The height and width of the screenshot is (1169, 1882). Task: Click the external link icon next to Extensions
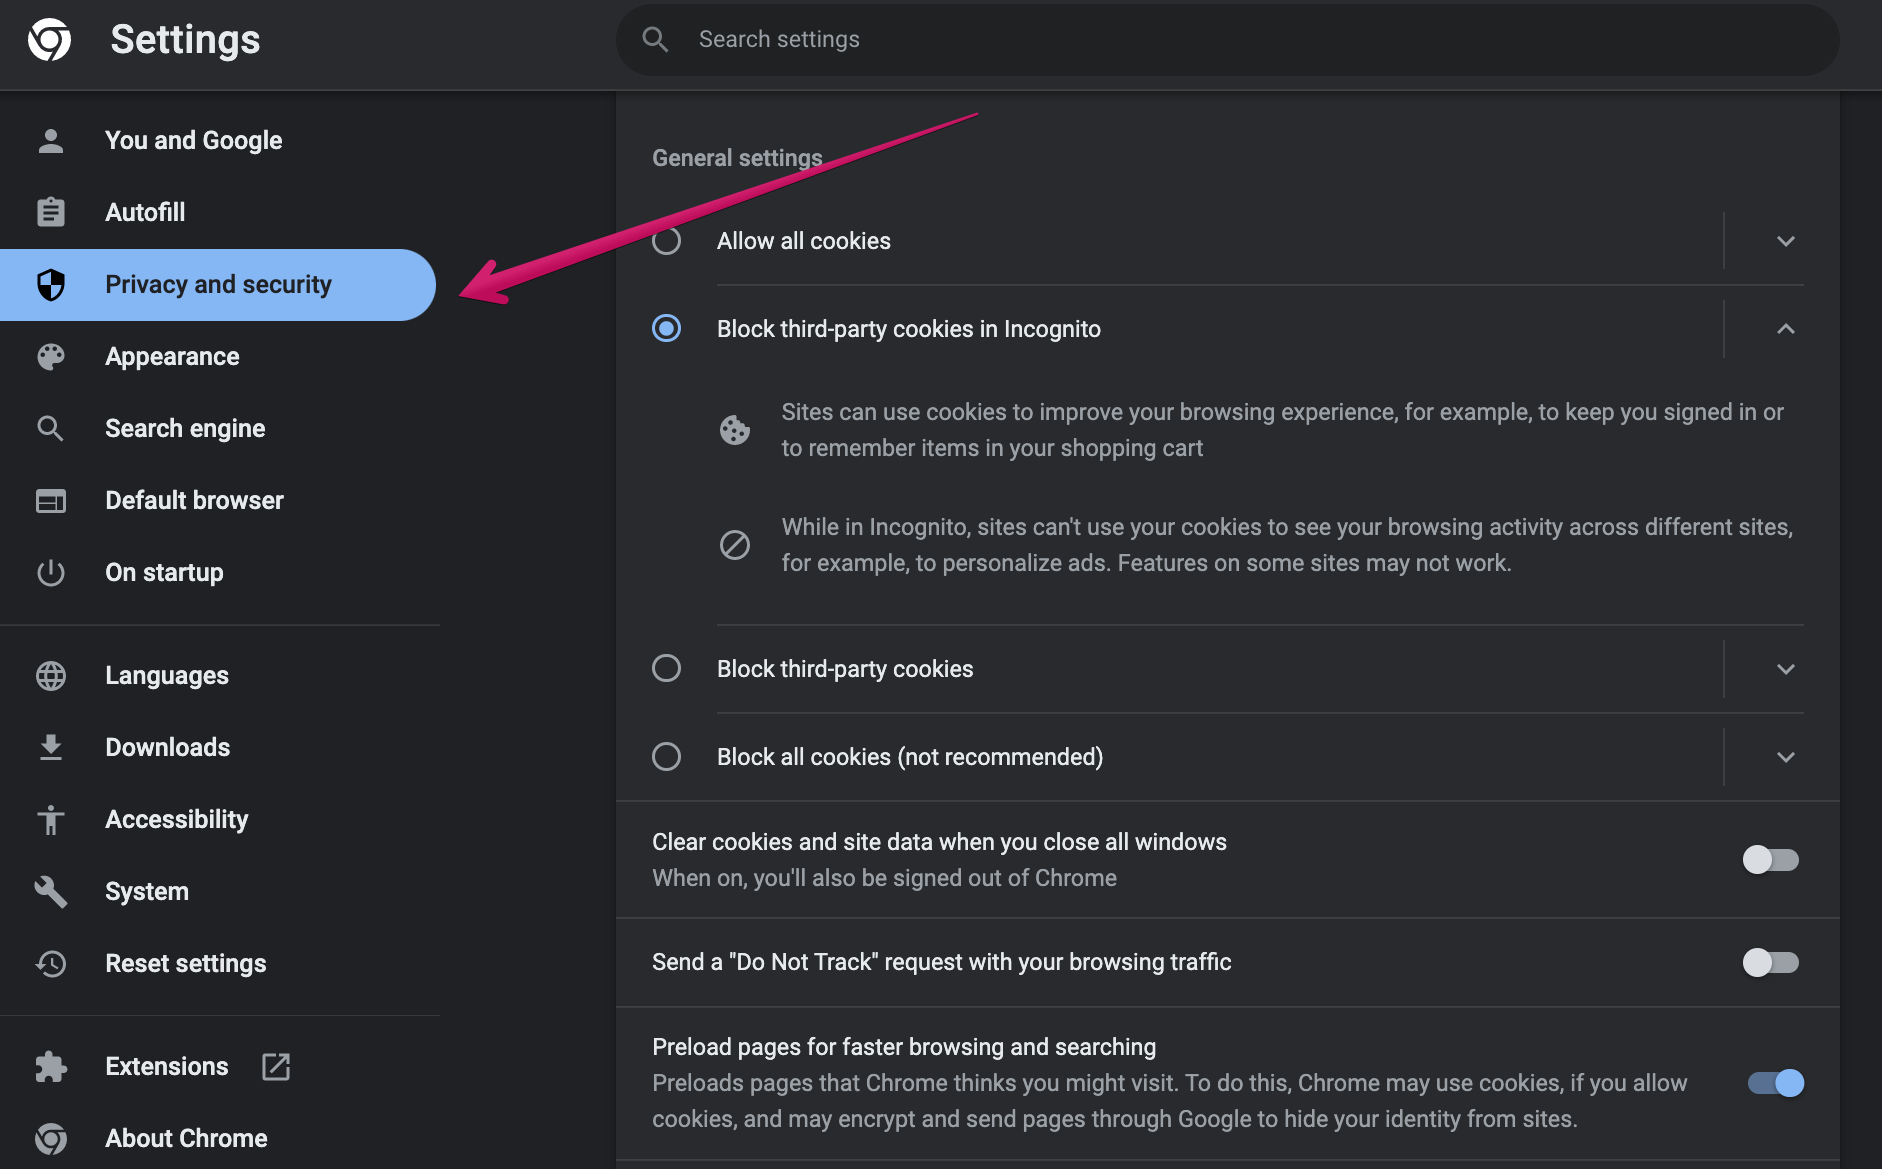click(x=276, y=1067)
